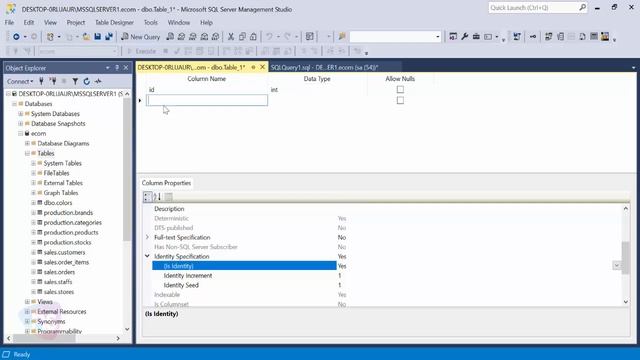Collapse the Tables folder node
Viewport: 640px width, 360px height.
click(27, 153)
